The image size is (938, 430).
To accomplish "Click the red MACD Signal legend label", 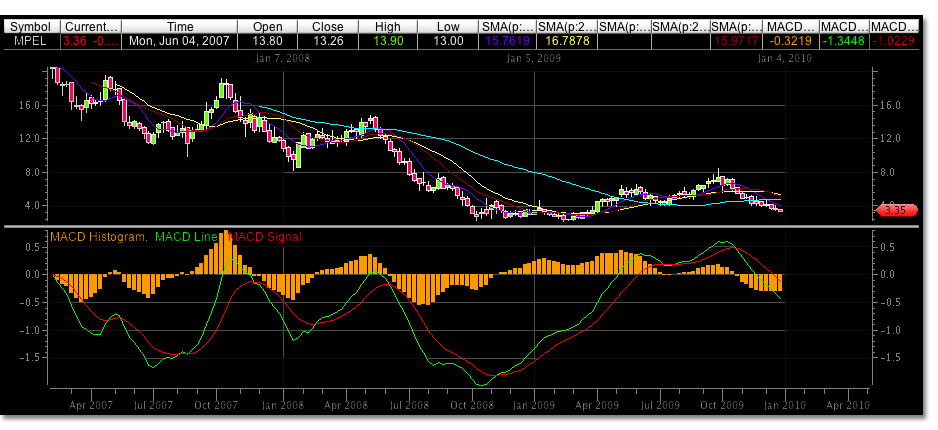I will coord(265,237).
